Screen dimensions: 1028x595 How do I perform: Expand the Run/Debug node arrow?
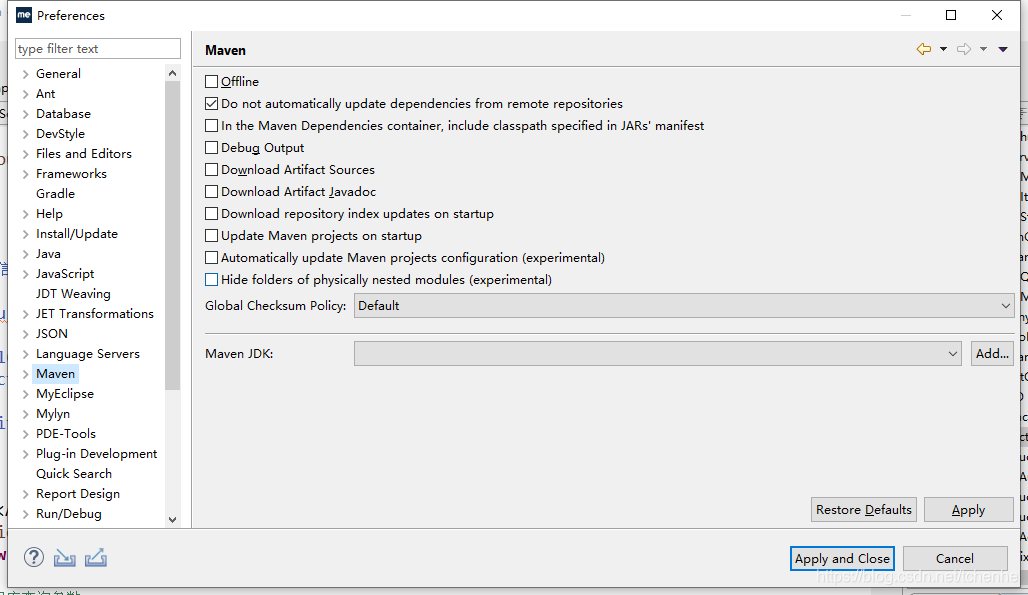[x=26, y=514]
